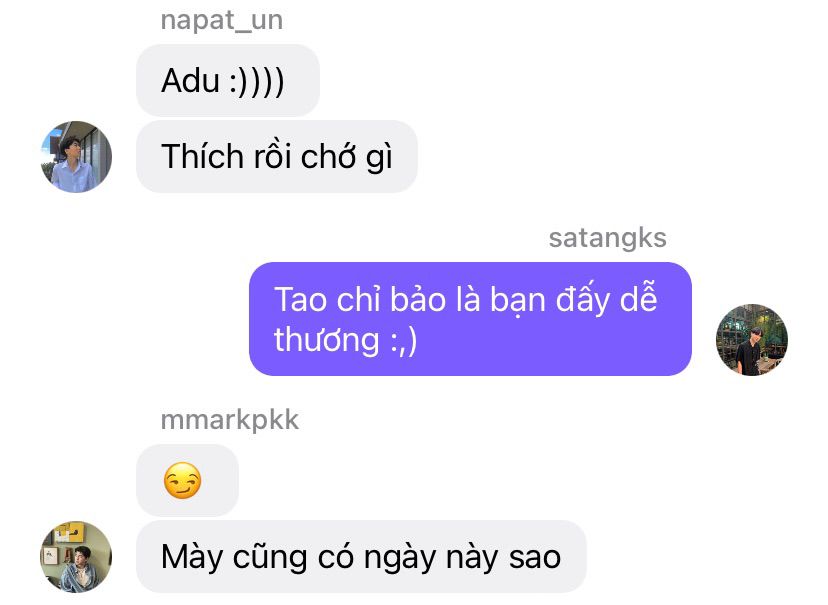Click the word "Thích" in napat_un's message
Image resolution: width=828 pixels, height=605 pixels.
tap(202, 156)
